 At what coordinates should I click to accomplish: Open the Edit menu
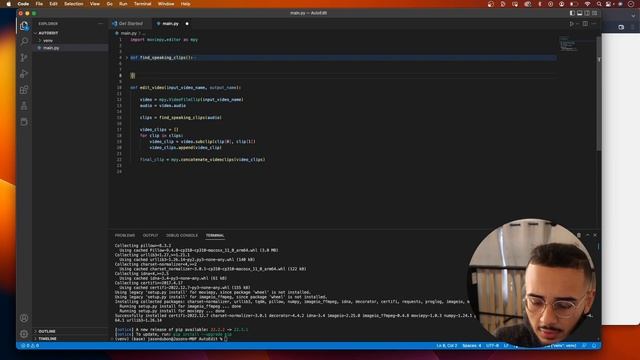(x=53, y=4)
